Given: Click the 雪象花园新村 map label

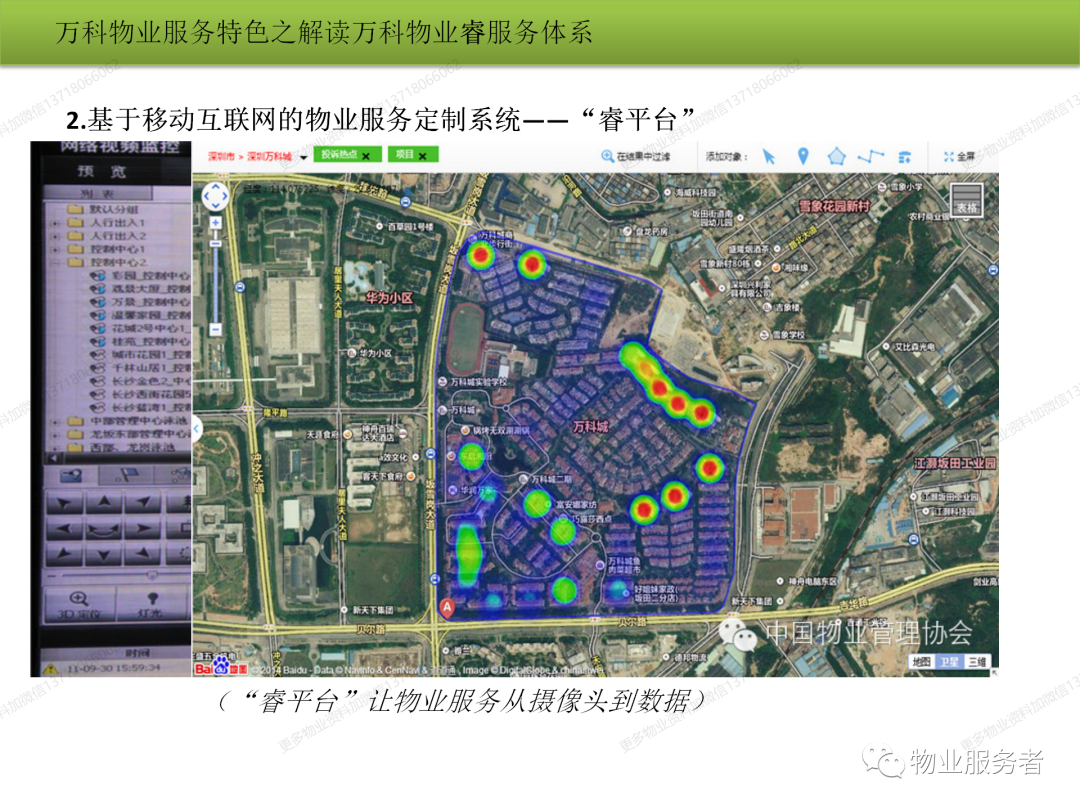Looking at the screenshot, I should pos(834,205).
